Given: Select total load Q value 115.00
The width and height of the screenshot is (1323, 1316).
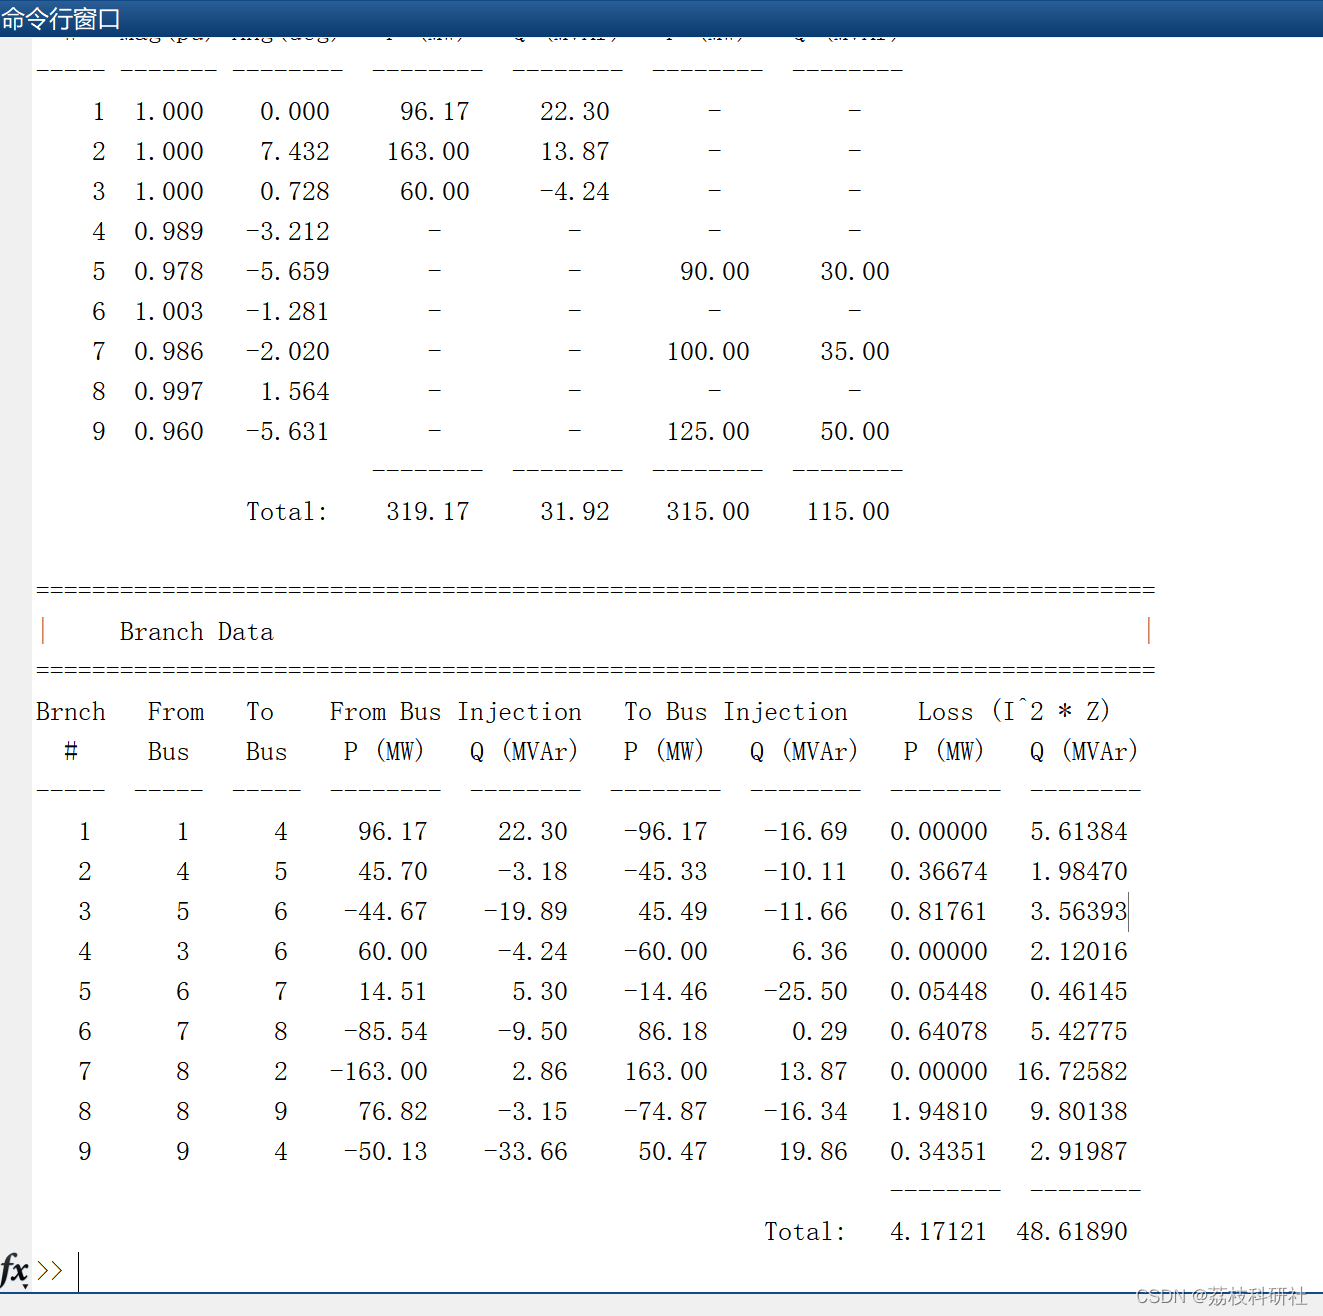Looking at the screenshot, I should (848, 512).
